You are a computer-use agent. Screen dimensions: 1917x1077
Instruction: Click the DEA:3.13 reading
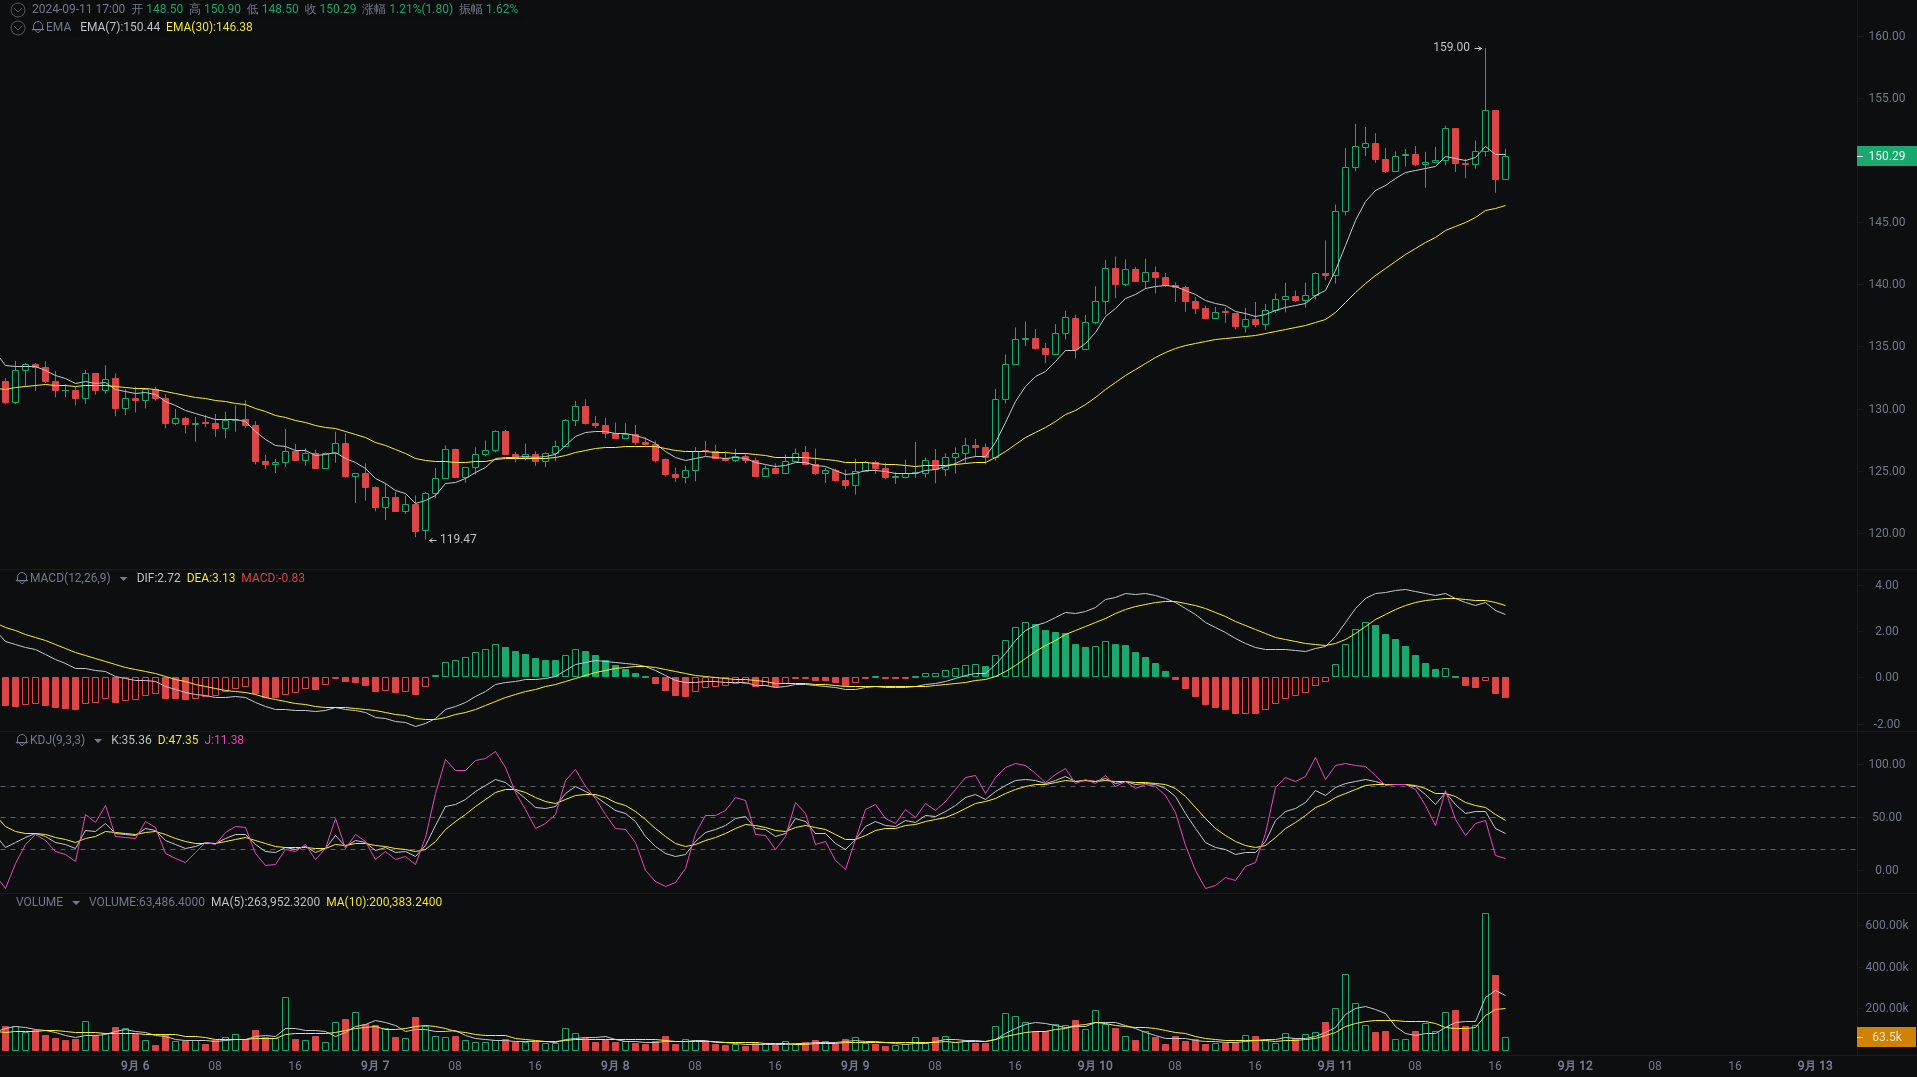tap(211, 578)
